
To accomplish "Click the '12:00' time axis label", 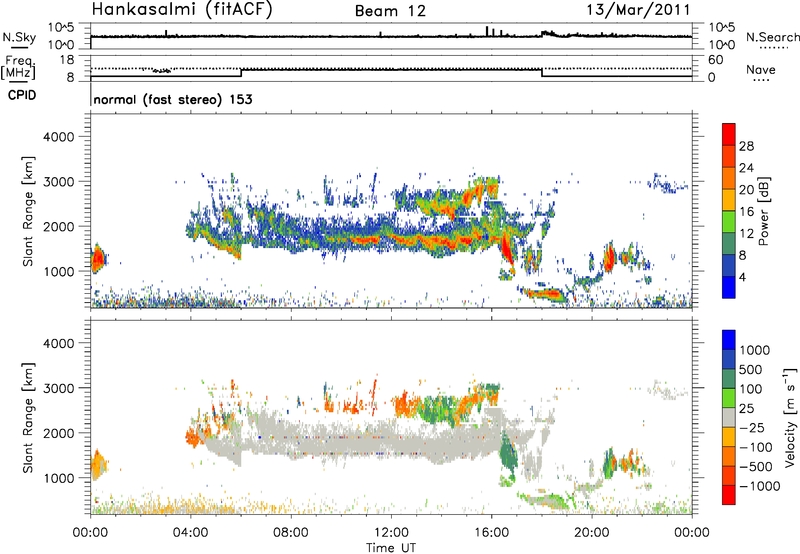I will point(391,533).
